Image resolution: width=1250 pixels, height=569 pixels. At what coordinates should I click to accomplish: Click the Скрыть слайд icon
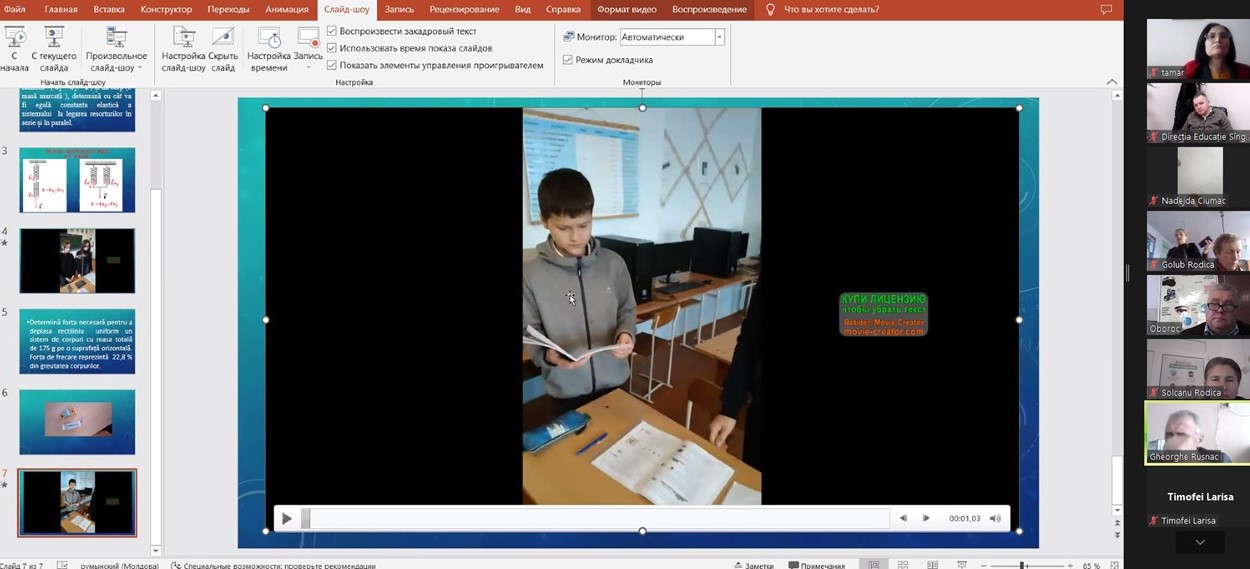click(223, 39)
